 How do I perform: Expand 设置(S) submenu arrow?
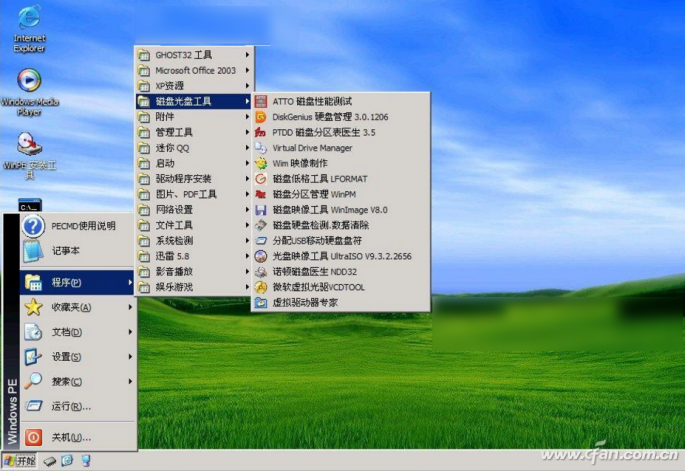tap(130, 357)
